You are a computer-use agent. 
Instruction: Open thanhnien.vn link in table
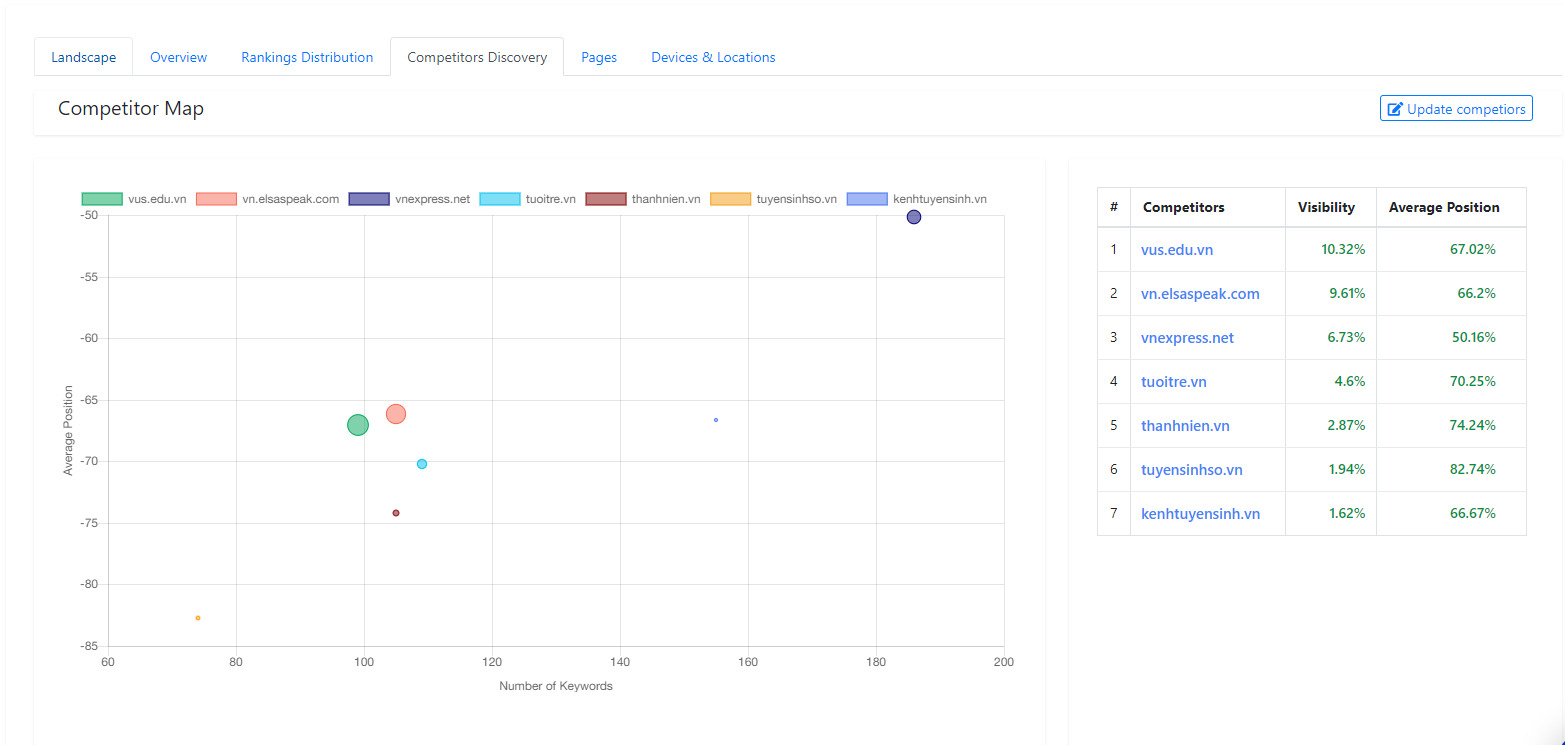[1185, 426]
